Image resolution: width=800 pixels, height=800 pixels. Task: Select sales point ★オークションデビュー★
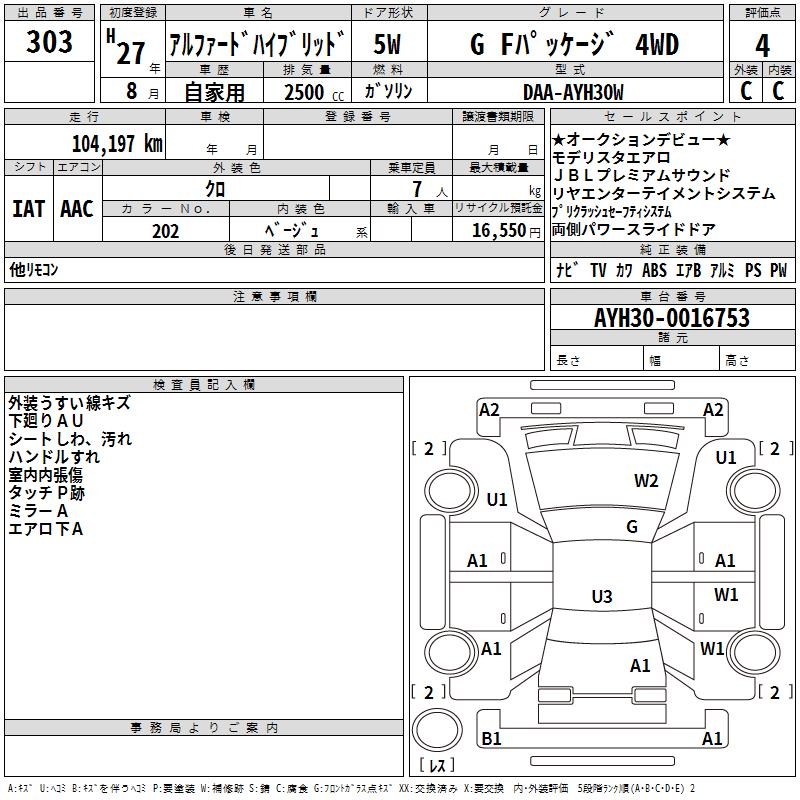[641, 139]
